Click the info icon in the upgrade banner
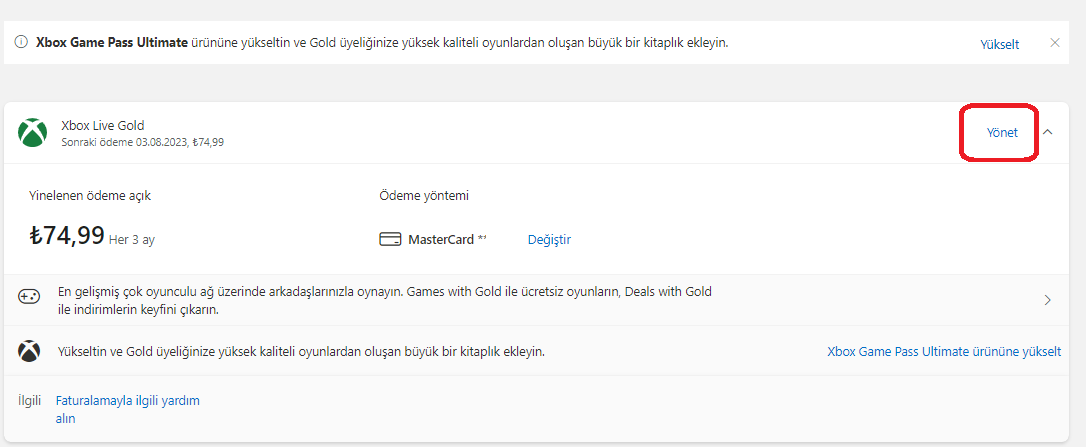 coord(21,43)
